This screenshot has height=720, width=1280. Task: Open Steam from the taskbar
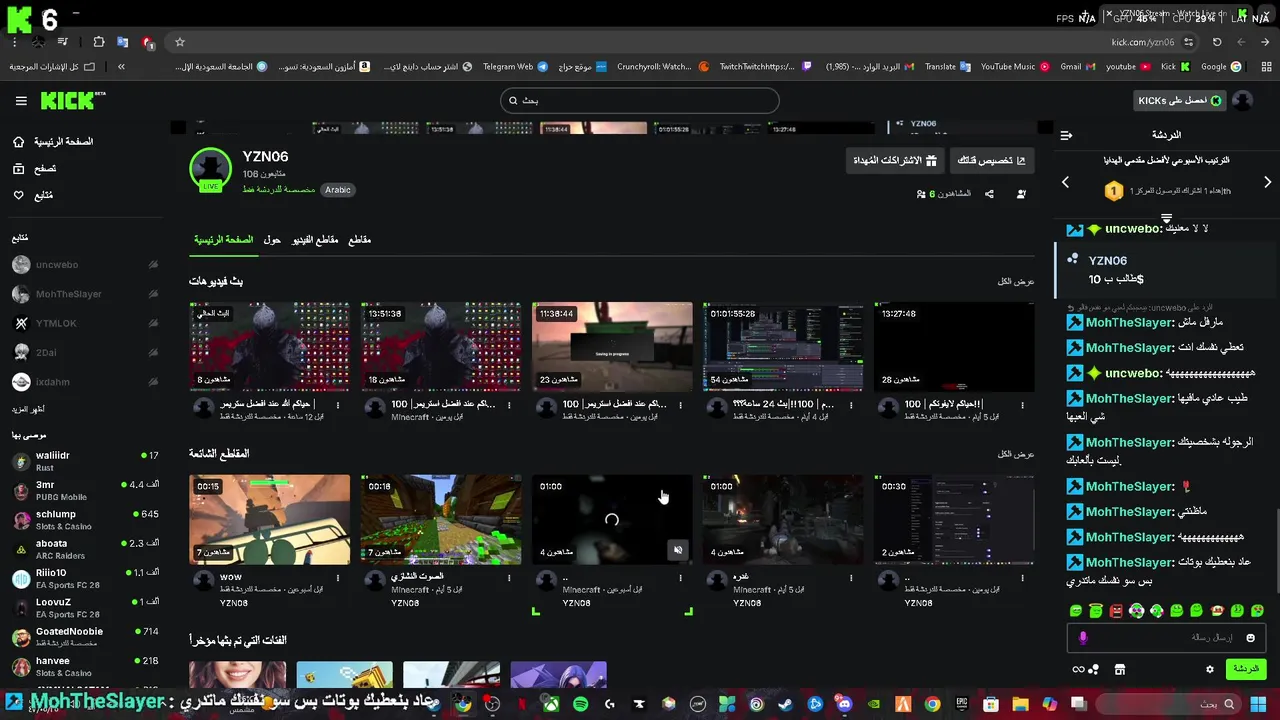coord(786,704)
